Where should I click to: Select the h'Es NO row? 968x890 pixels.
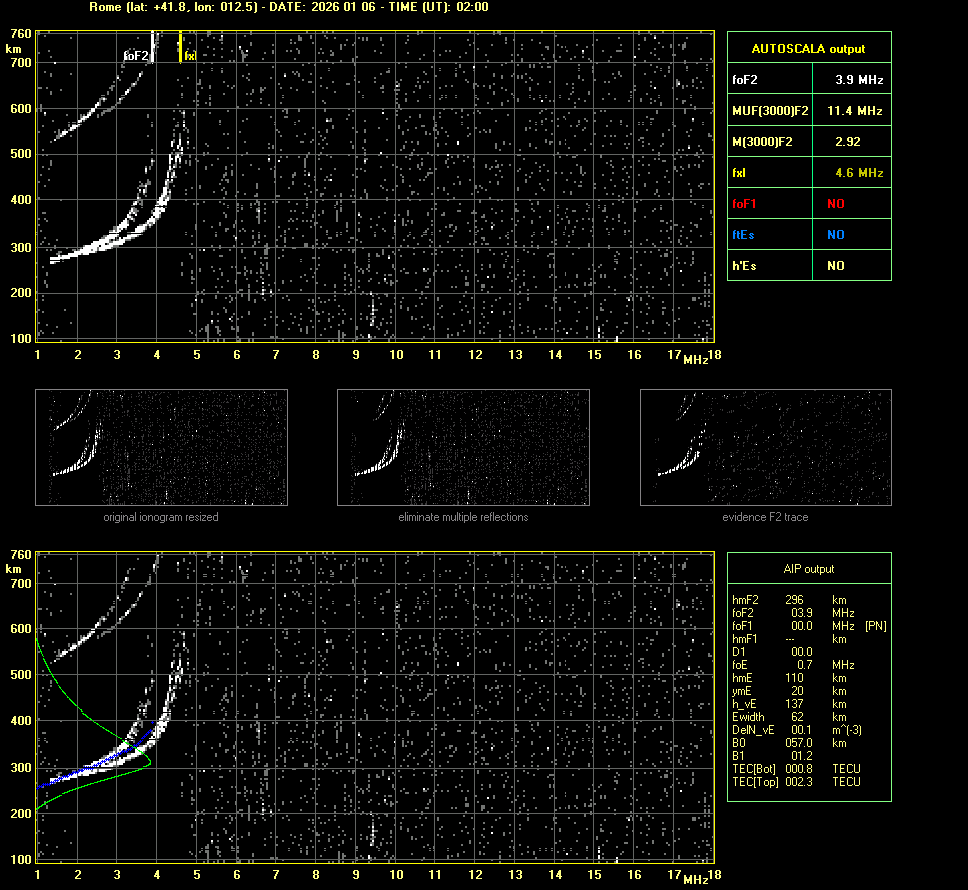point(808,266)
